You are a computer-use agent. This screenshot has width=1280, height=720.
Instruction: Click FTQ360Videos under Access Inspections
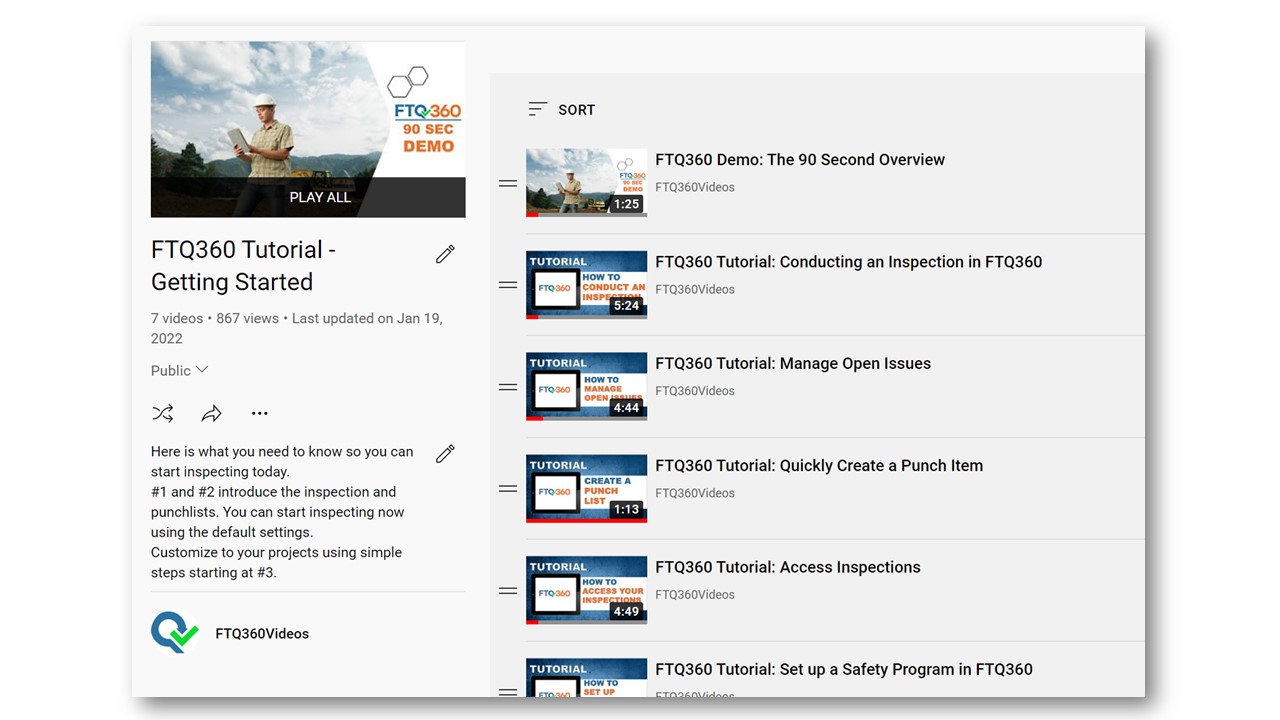point(695,595)
